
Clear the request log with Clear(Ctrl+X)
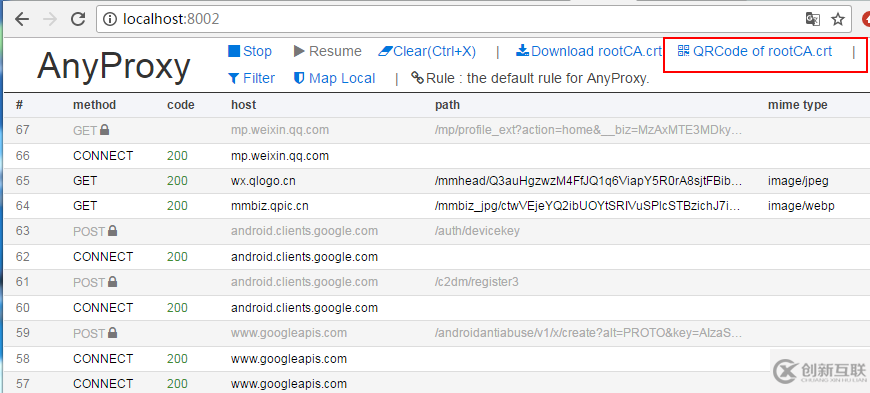point(427,51)
